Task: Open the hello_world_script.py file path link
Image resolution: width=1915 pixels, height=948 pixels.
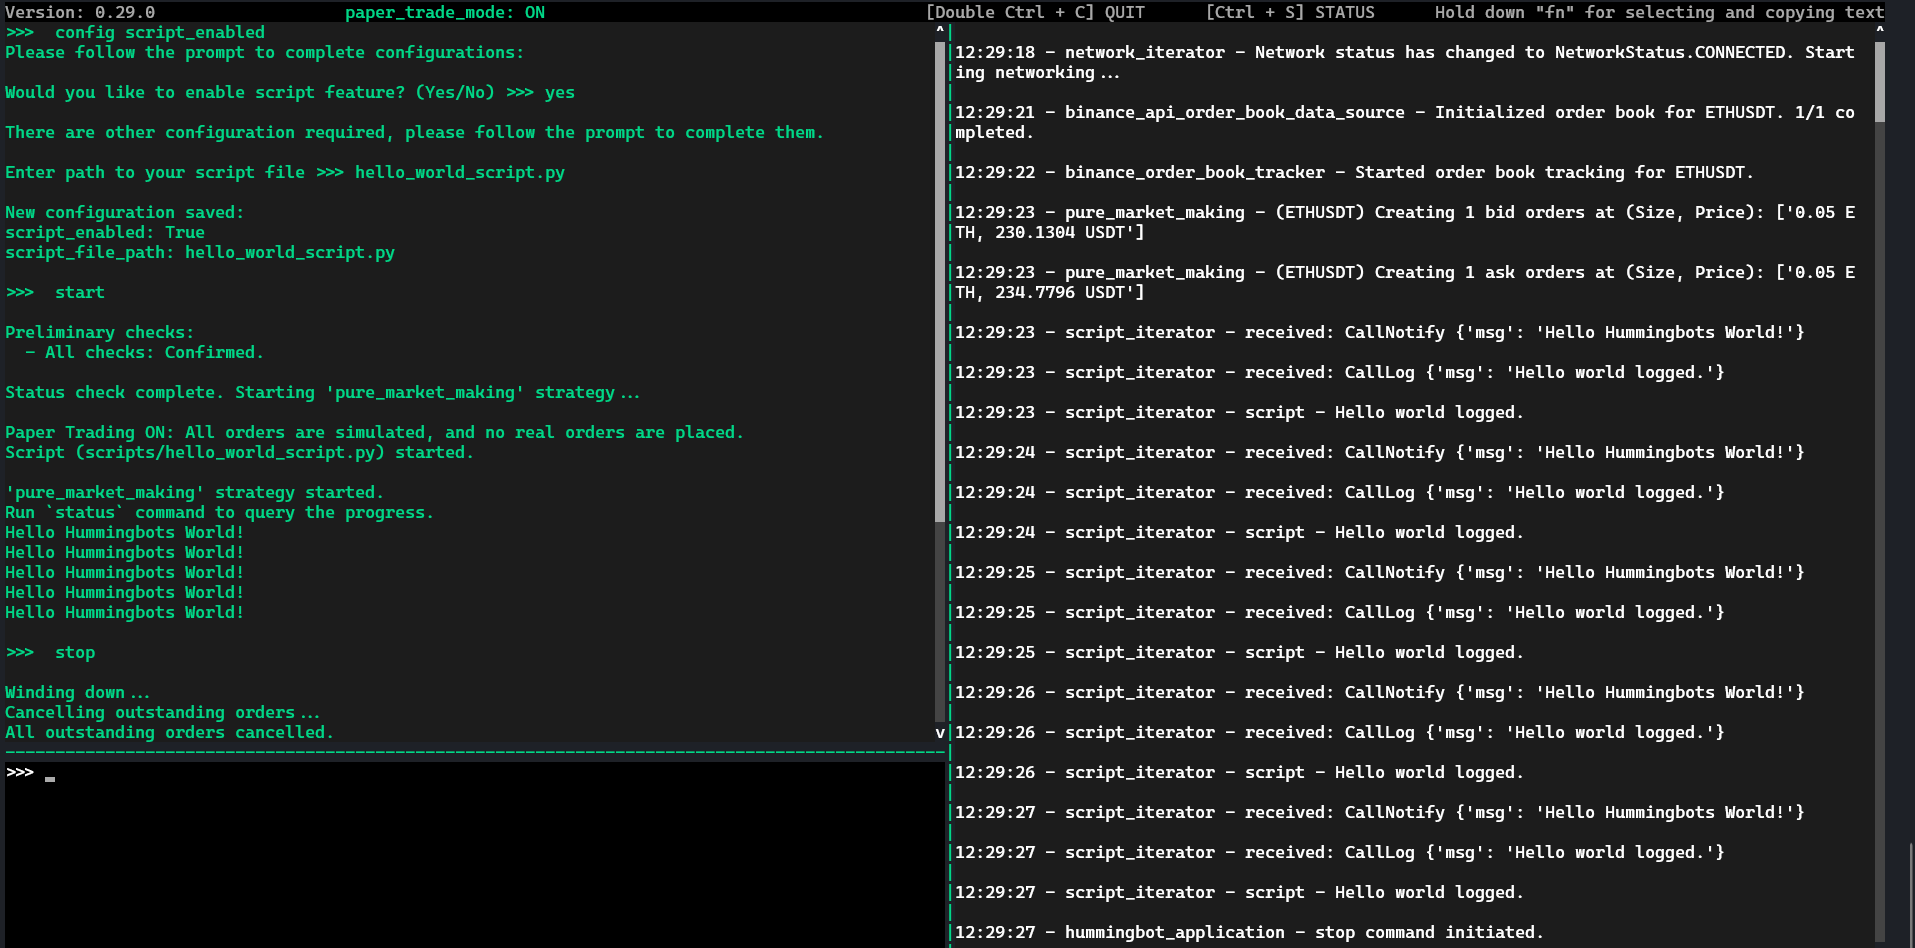Action: 459,172
